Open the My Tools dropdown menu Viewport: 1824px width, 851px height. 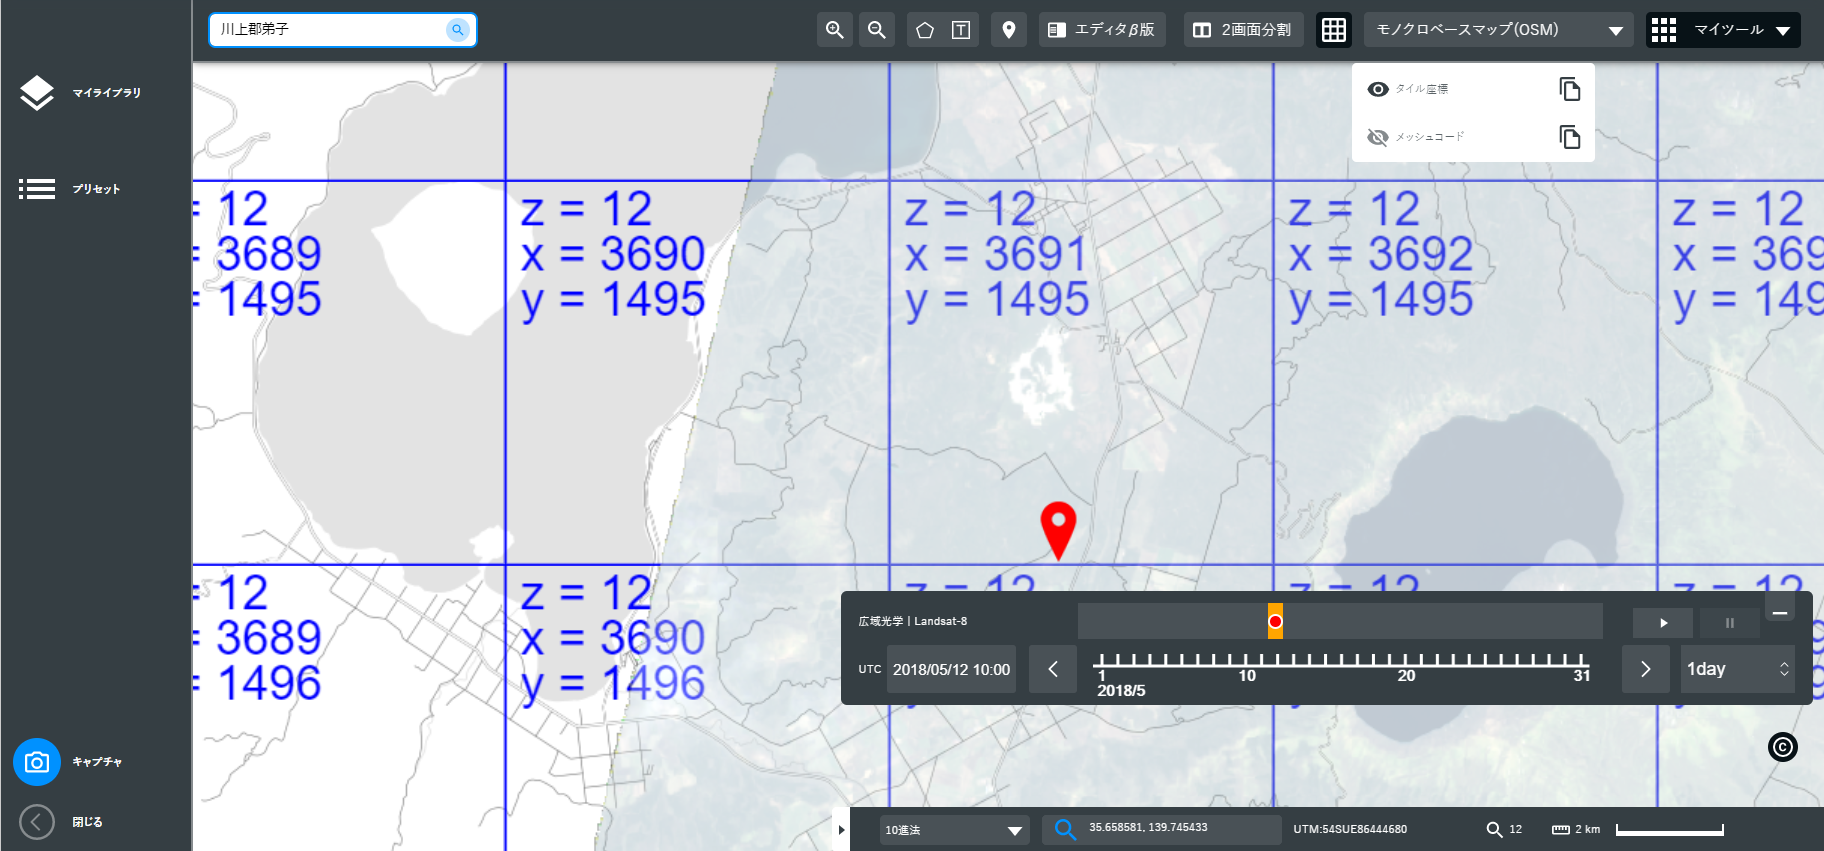(1741, 30)
